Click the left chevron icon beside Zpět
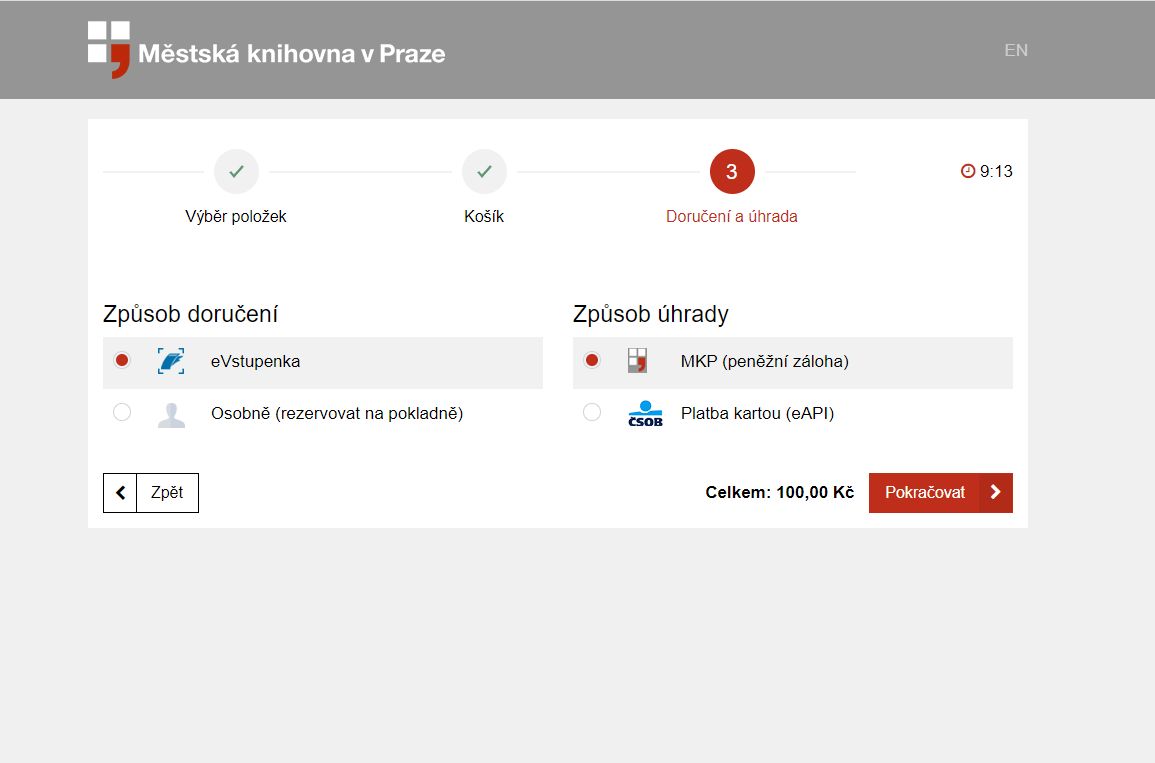1155x763 pixels. (120, 493)
